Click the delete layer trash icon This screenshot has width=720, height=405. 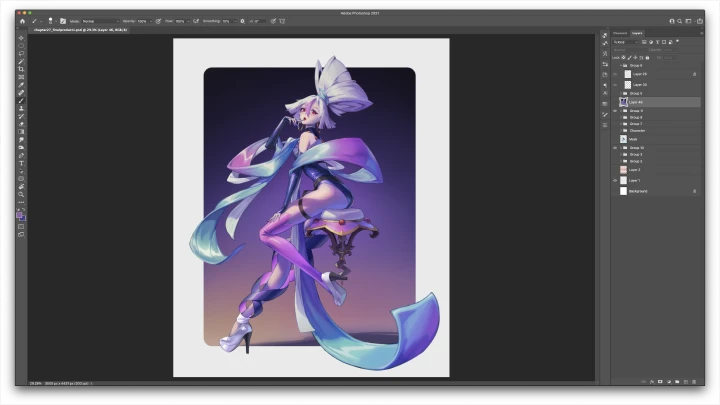tap(694, 380)
